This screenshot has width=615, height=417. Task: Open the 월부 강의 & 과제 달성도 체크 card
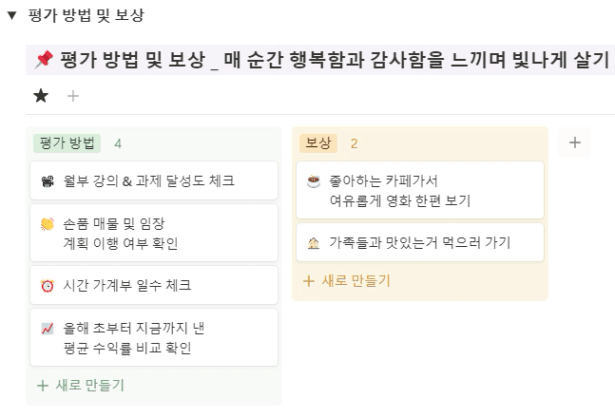point(154,181)
